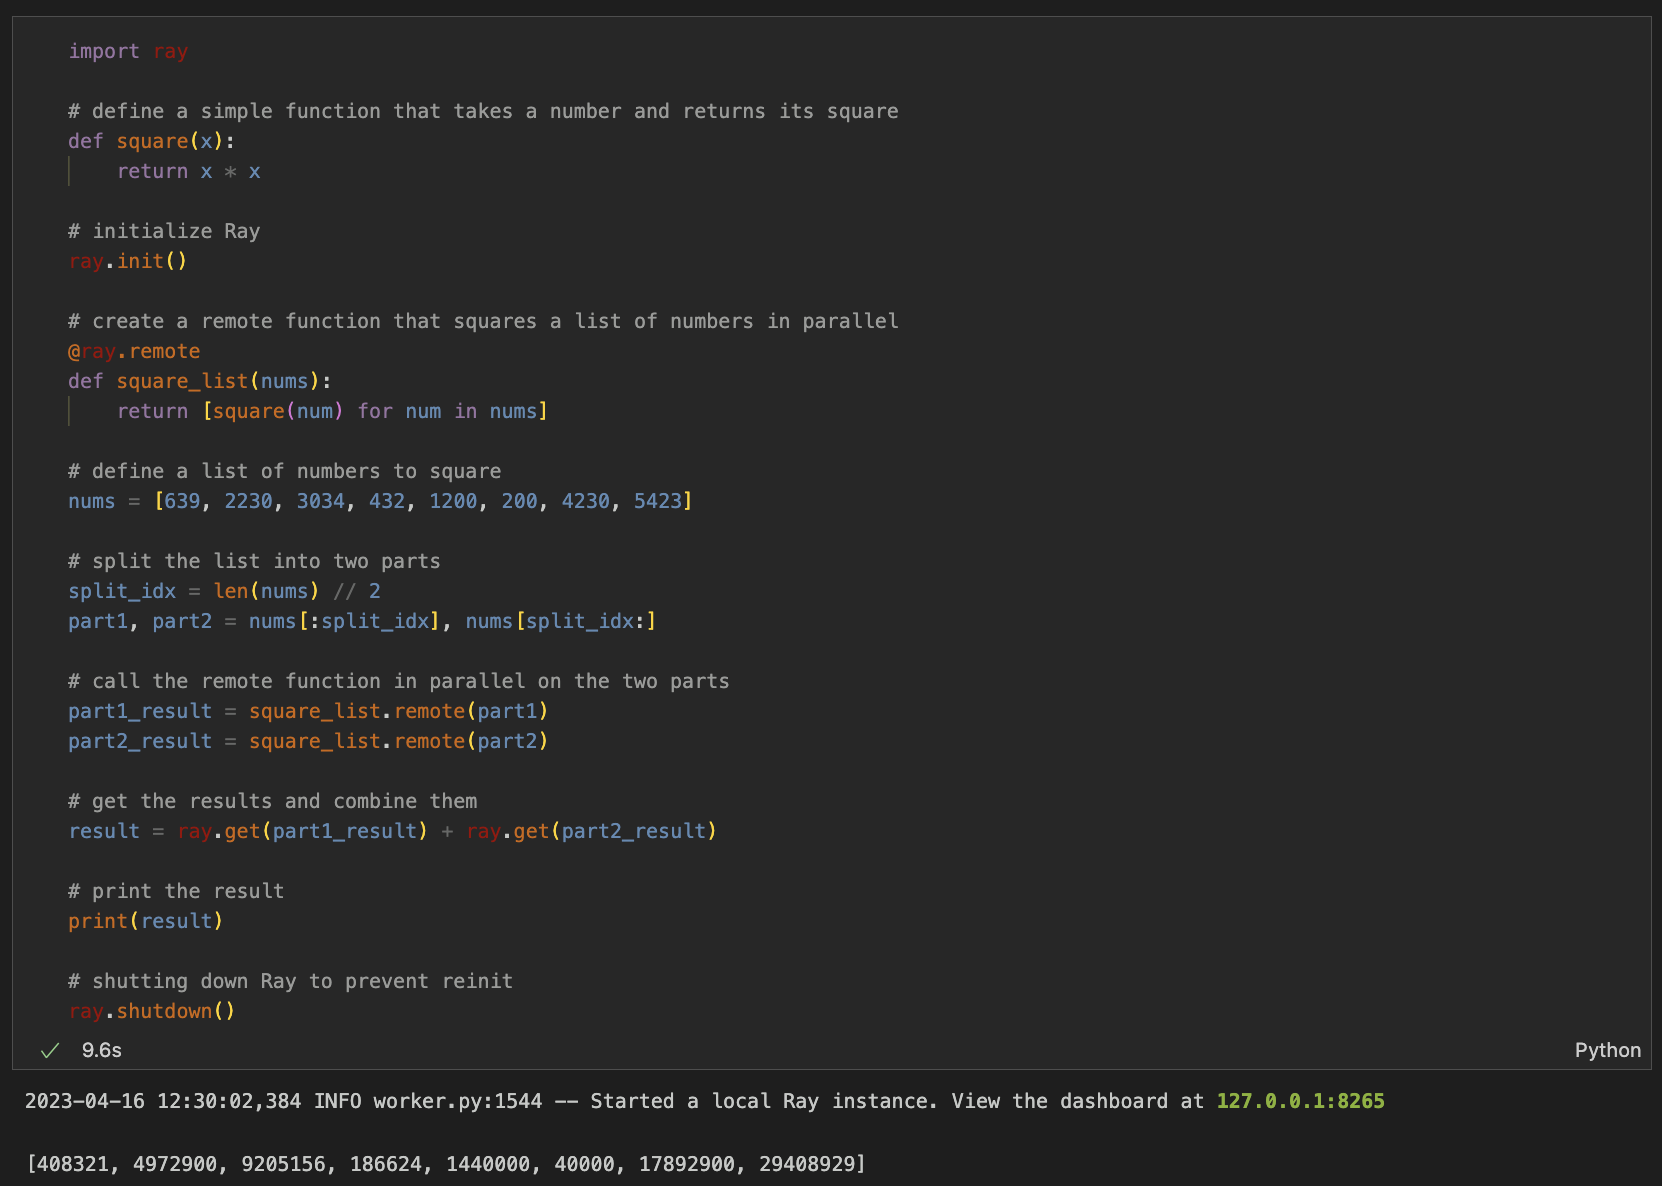Click the 'part2_result = square_list.remote(part2)' line

pyautogui.click(x=308, y=741)
